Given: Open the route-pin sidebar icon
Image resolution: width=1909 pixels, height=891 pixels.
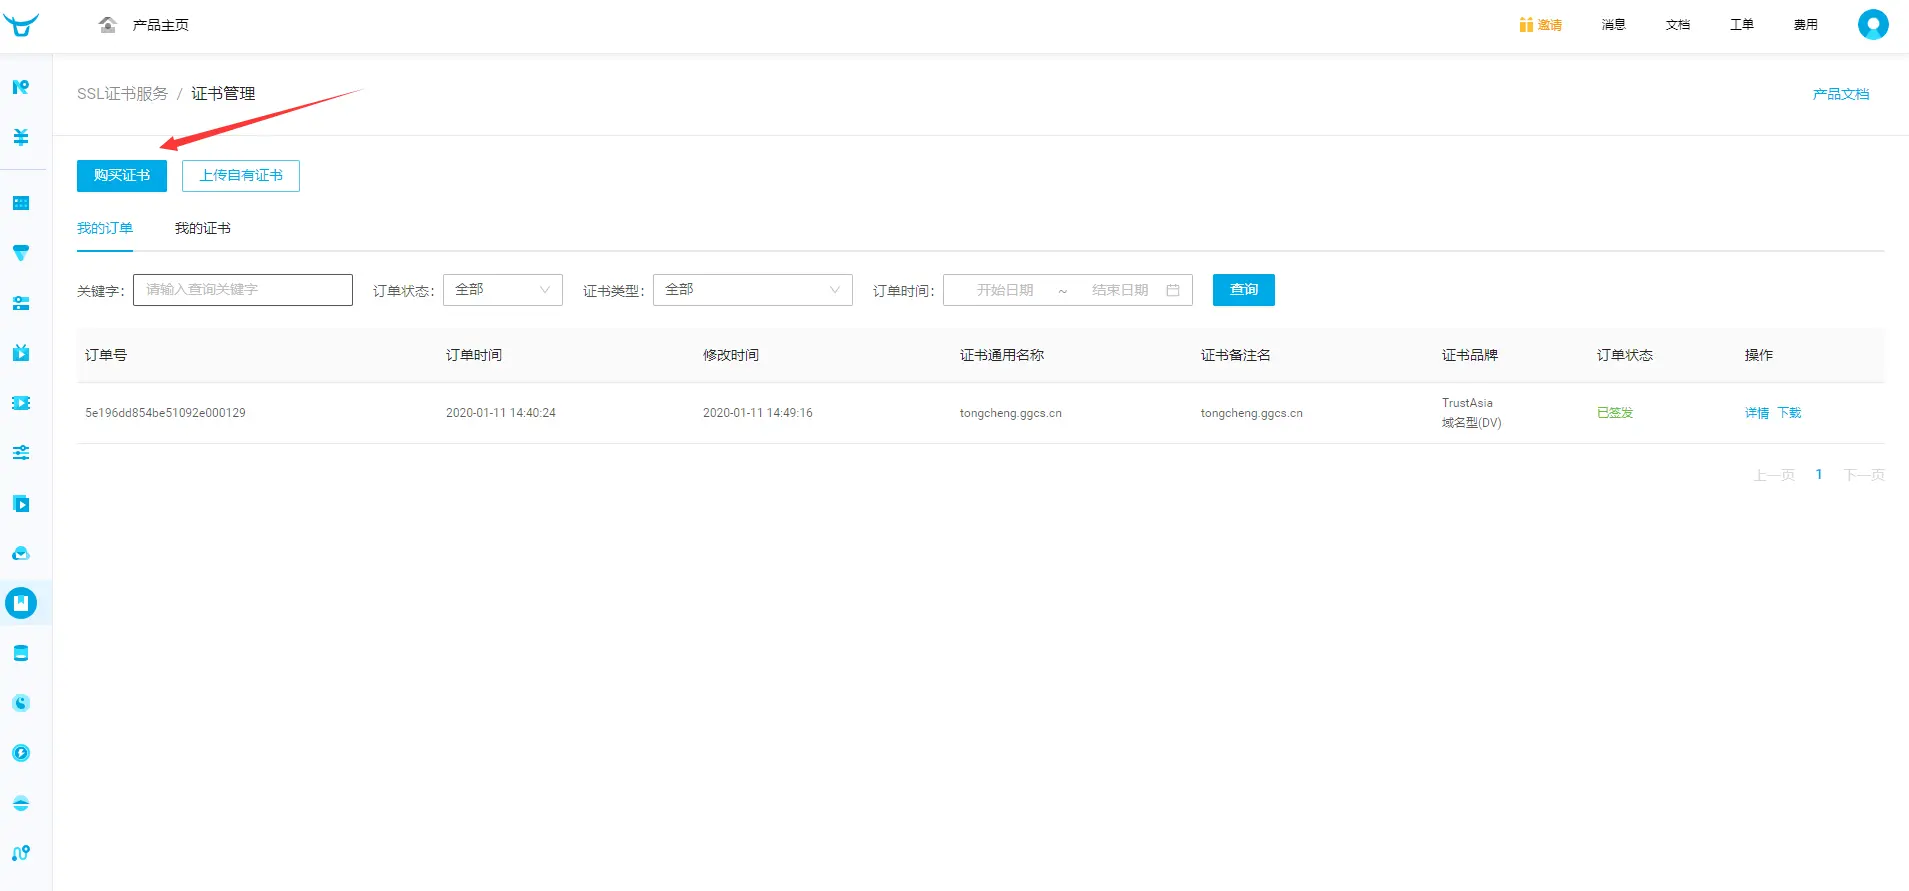Looking at the screenshot, I should point(21,853).
